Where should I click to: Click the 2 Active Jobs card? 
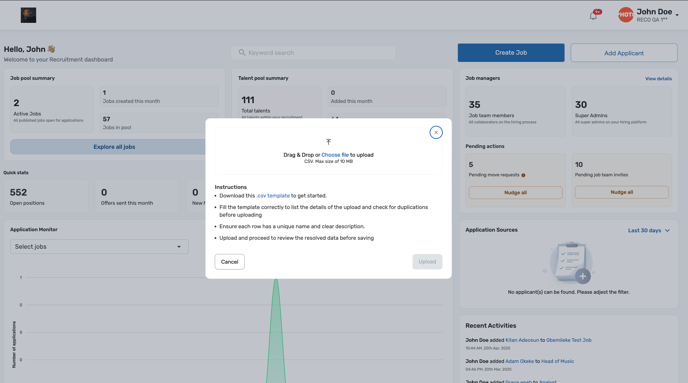52,110
